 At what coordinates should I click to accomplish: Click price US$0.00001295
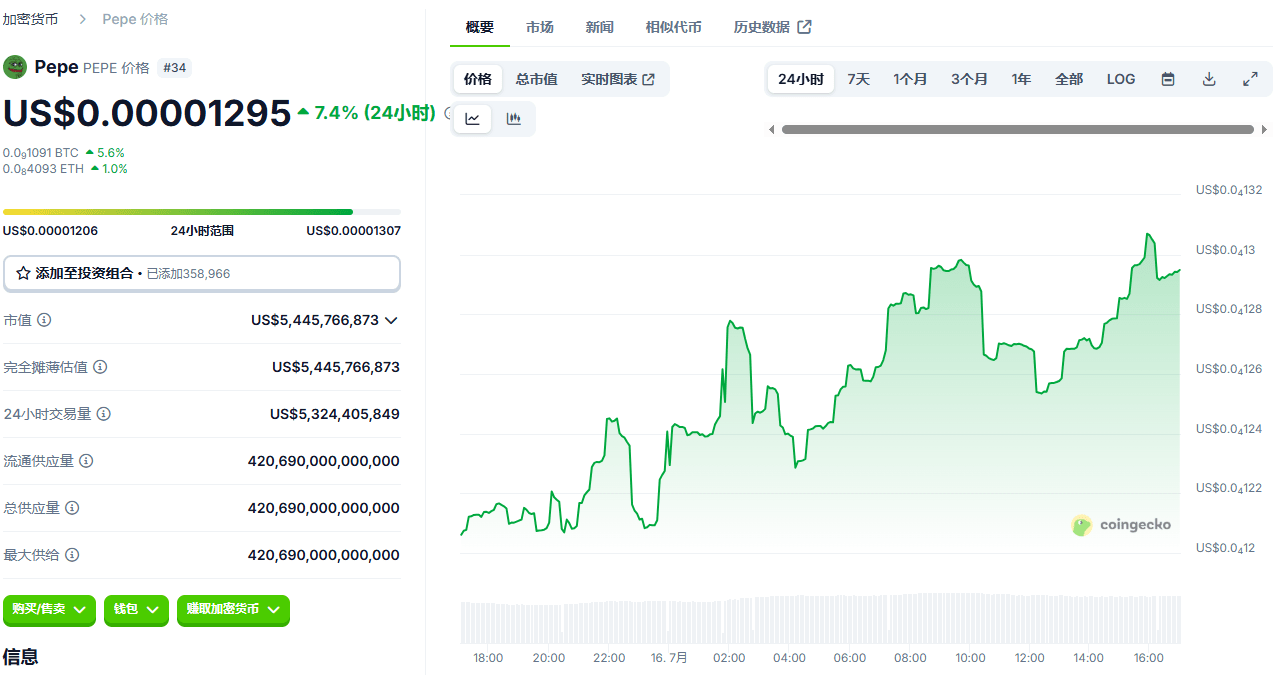pyautogui.click(x=147, y=113)
